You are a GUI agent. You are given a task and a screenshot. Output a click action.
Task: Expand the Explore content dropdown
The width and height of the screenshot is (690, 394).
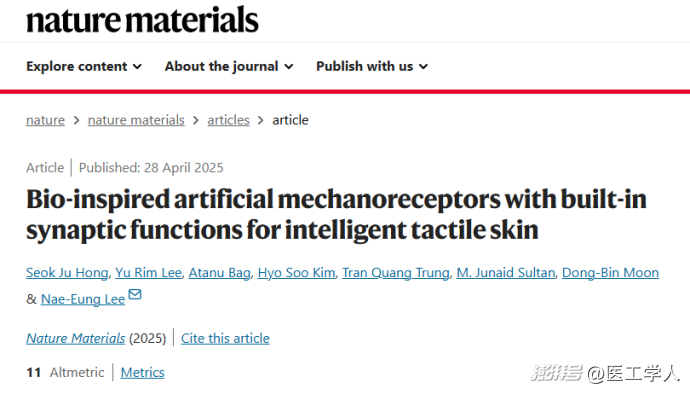coord(84,66)
